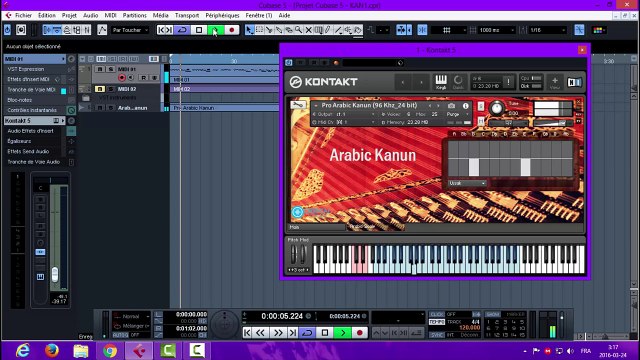Toggle the toolbar Cycle loop button
Image resolution: width=640 pixels, height=360 pixels.
182,30
